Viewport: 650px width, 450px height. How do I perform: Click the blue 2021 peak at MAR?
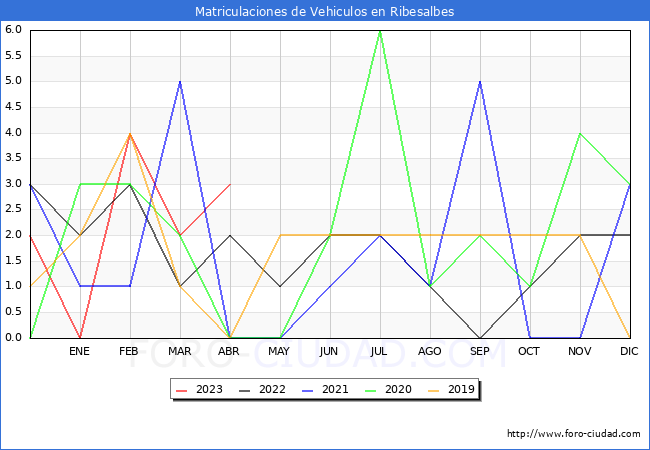180,82
